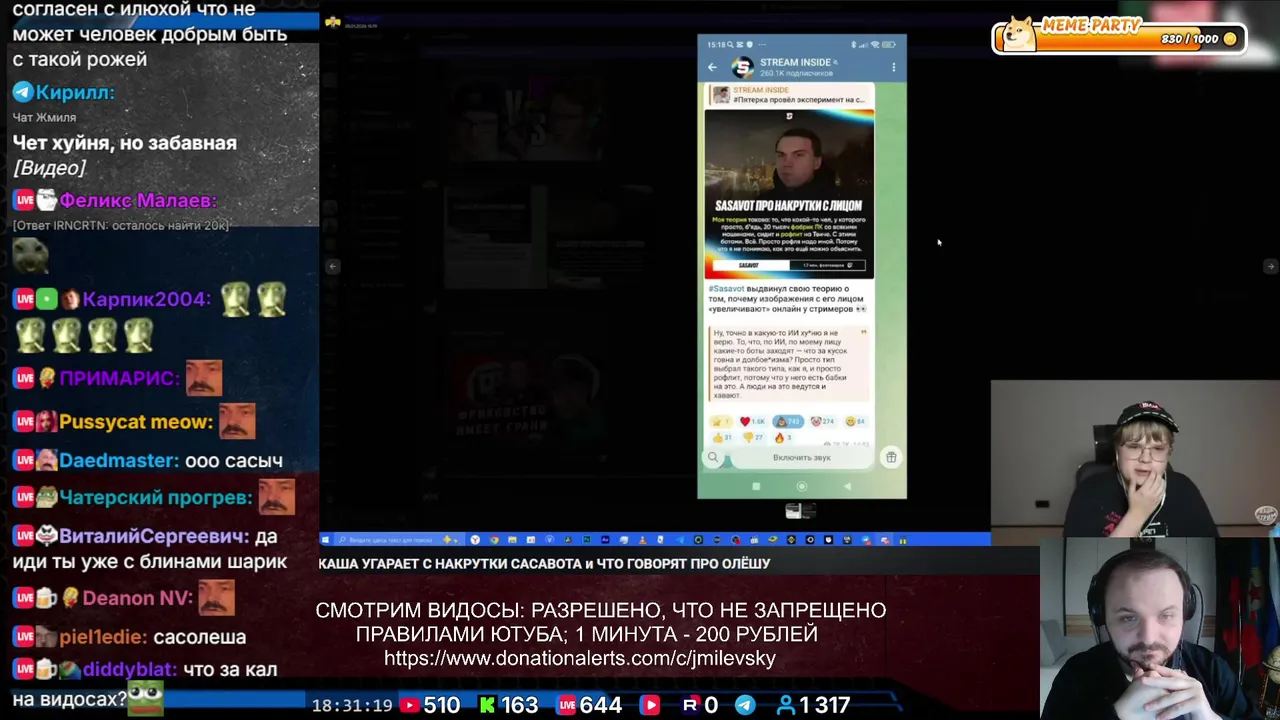Click the poop reaction with 742
Screen dimensions: 1280x720
coord(787,421)
